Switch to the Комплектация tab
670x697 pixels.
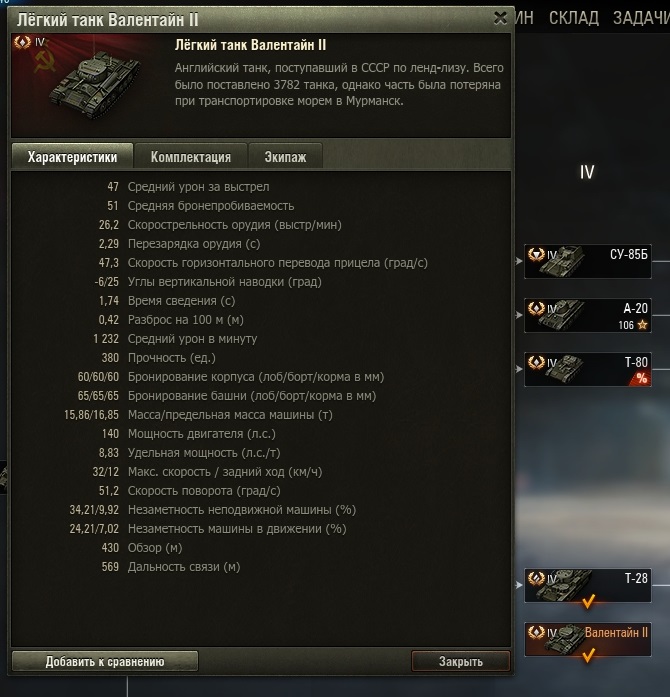pyautogui.click(x=190, y=157)
